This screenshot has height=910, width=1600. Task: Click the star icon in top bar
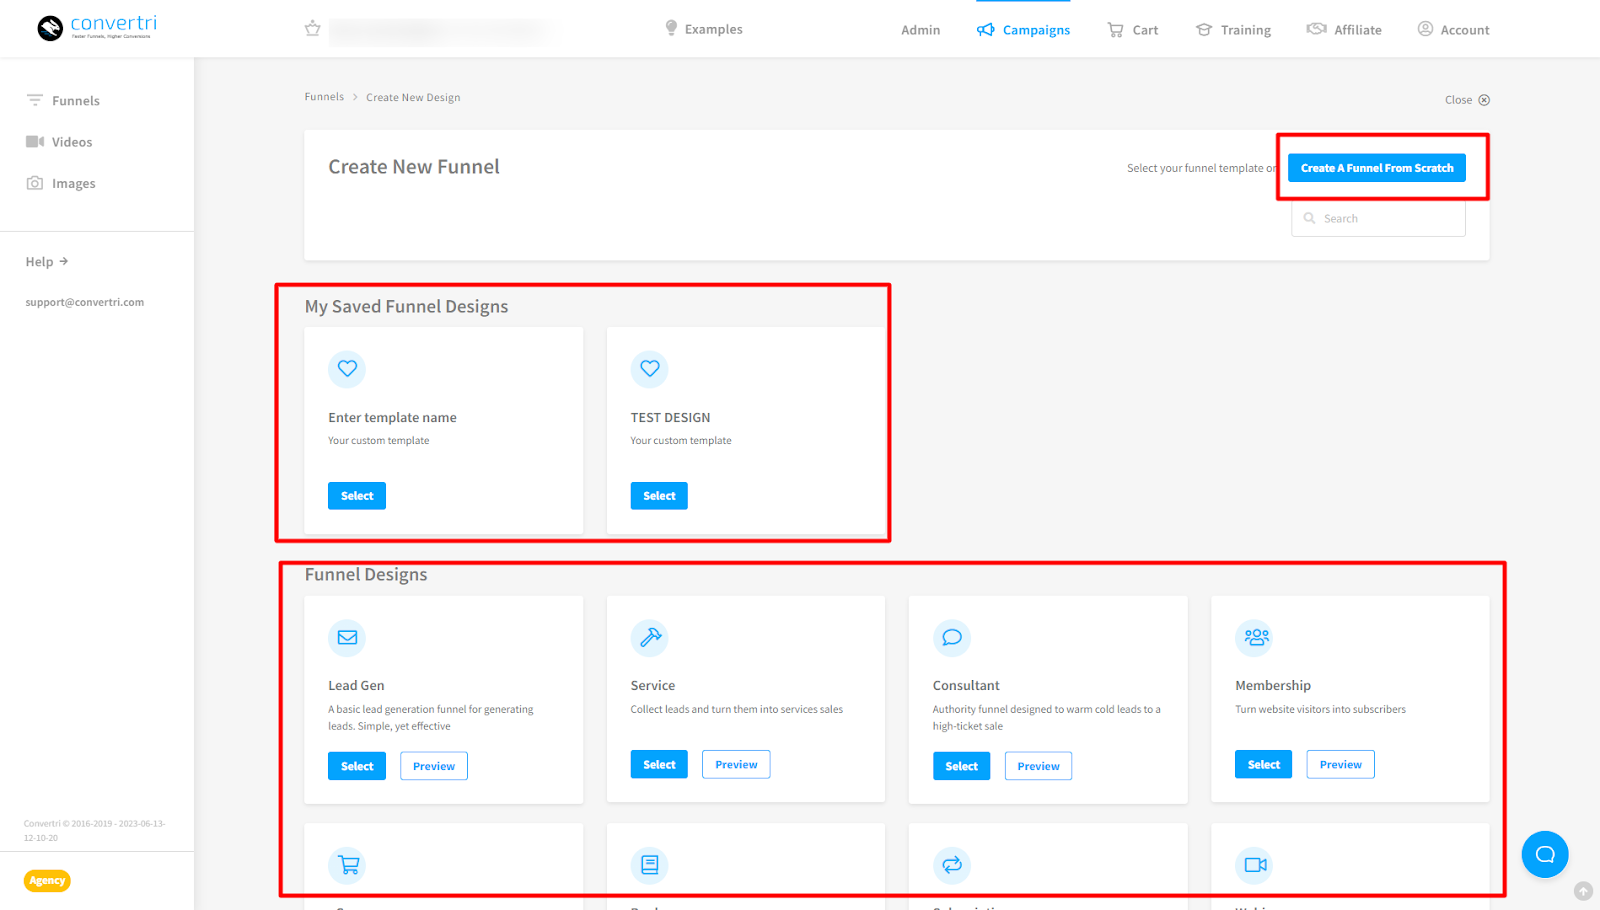pos(312,29)
